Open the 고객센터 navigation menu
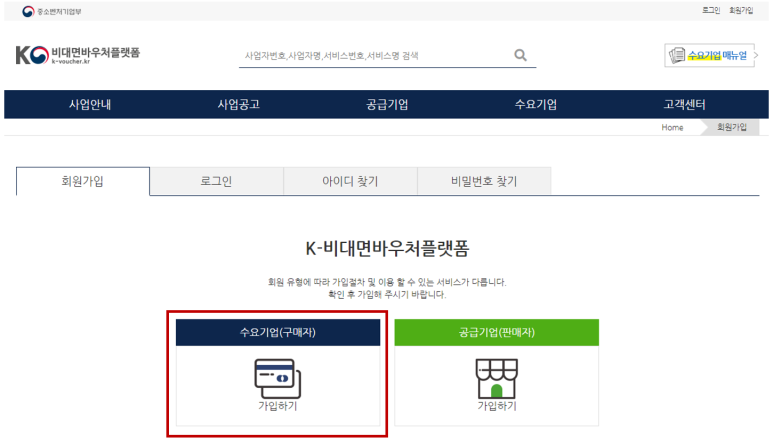Screen dimensions: 773x445 click(x=684, y=104)
